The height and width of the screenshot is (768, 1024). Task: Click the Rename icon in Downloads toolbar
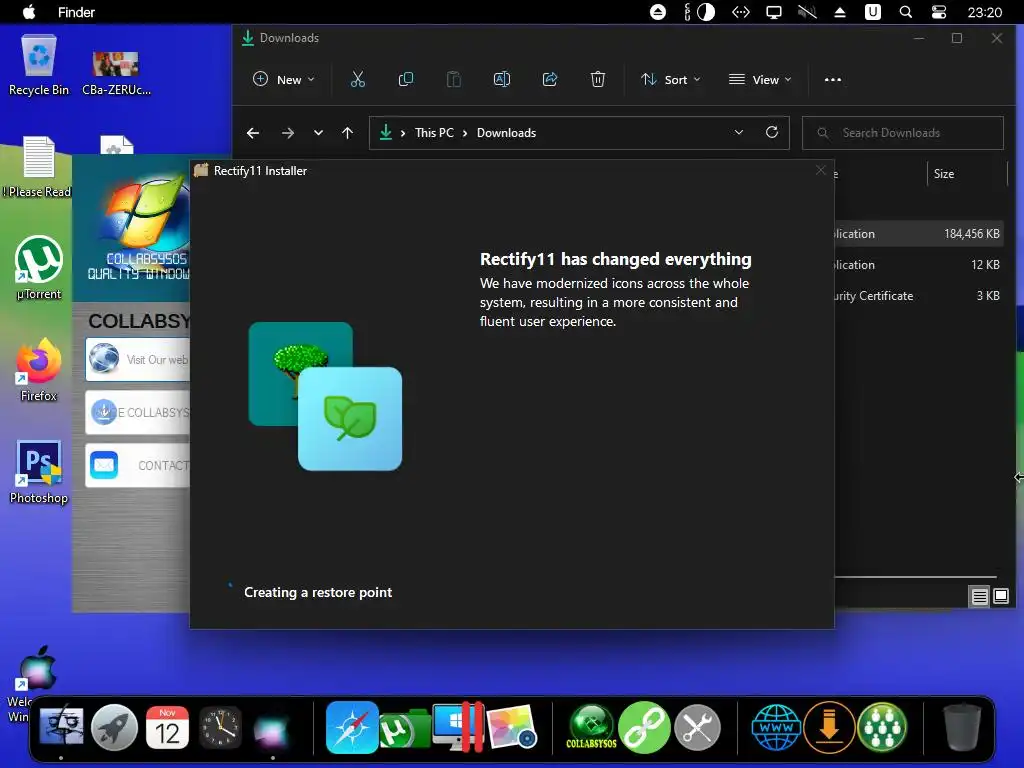(502, 80)
